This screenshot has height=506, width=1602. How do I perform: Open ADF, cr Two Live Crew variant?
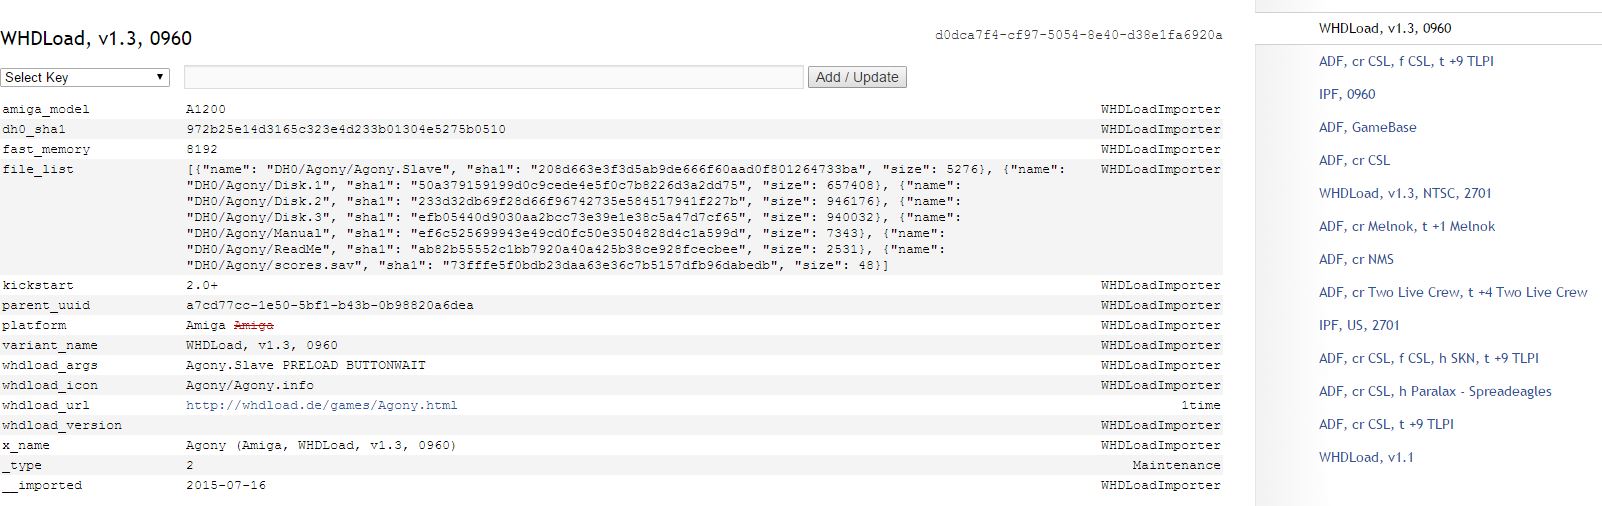[x=1453, y=292]
